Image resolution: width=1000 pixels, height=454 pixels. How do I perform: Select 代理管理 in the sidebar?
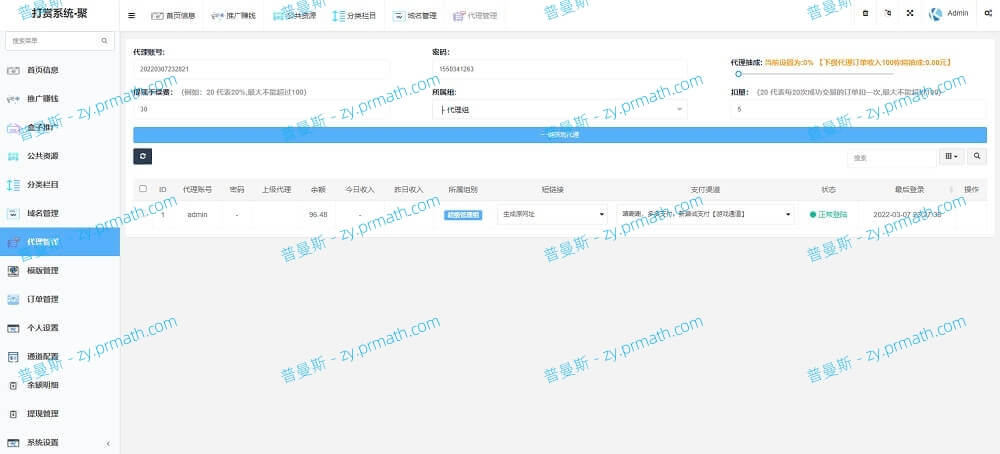click(x=59, y=242)
